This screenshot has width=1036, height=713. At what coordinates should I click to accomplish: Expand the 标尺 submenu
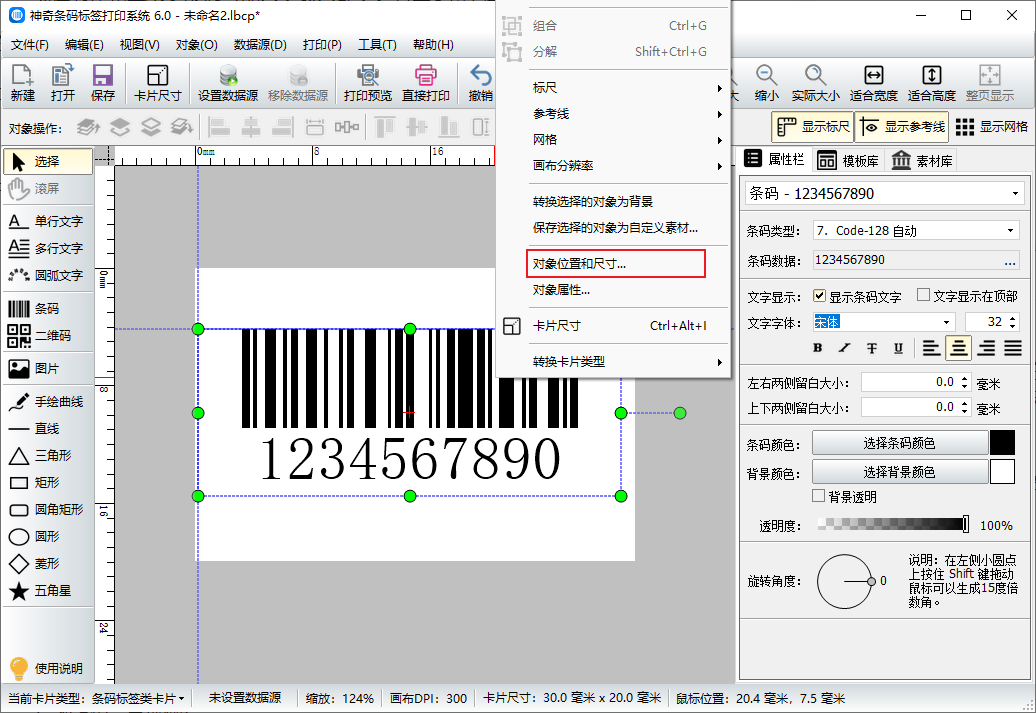(x=628, y=88)
